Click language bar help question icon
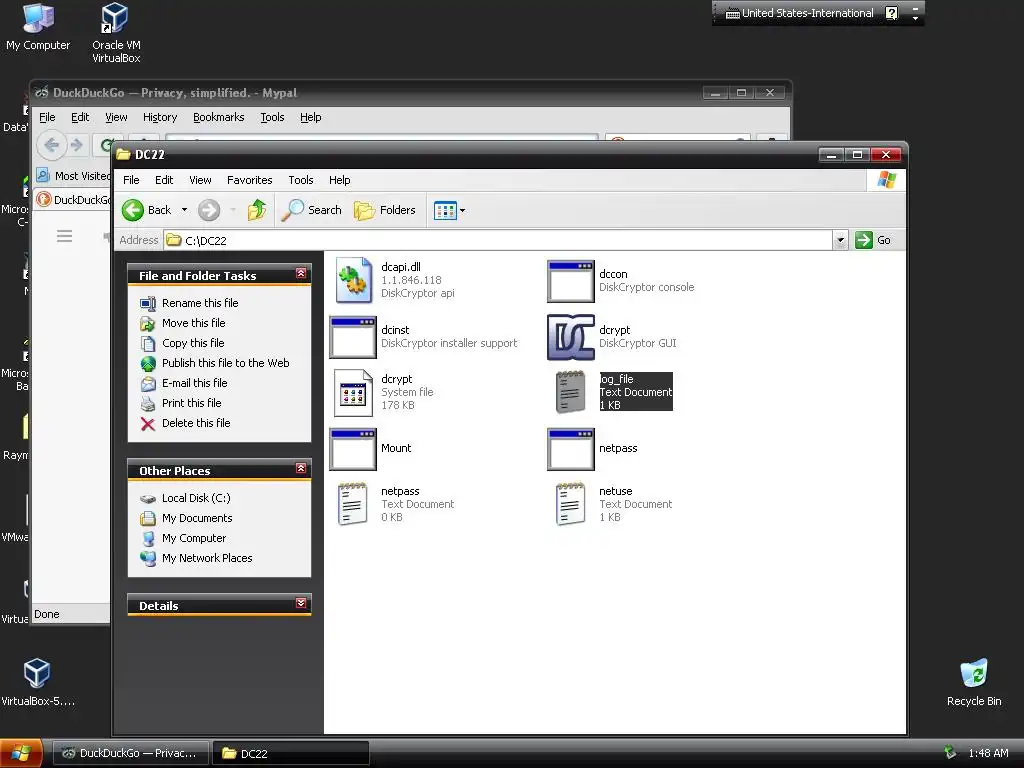 pyautogui.click(x=891, y=12)
